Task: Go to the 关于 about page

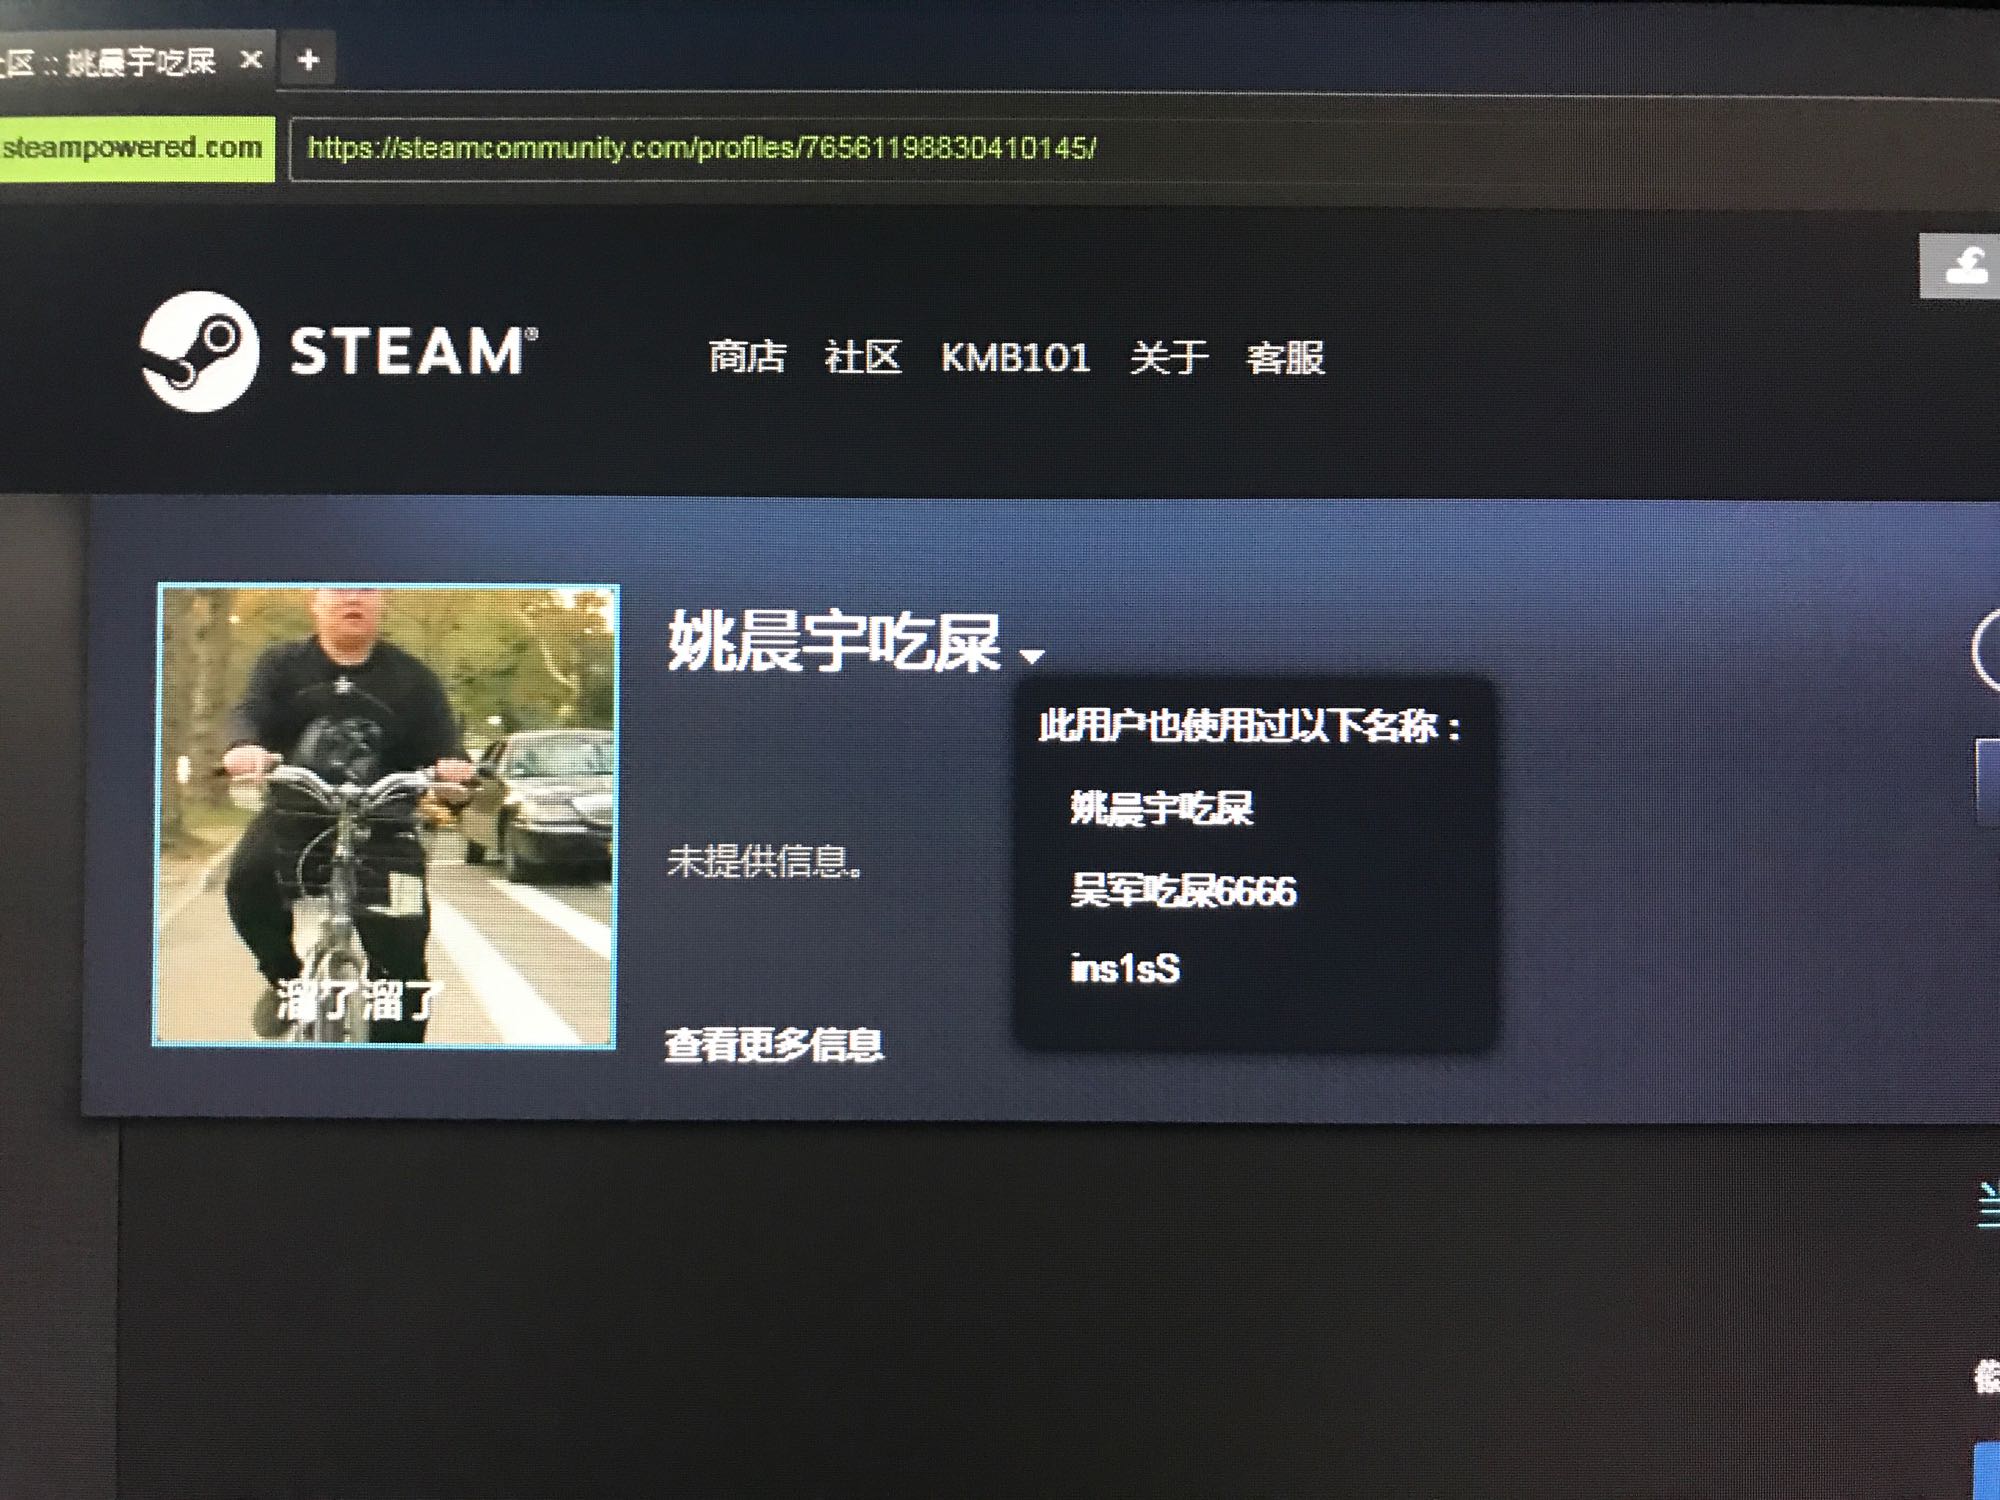Action: 1168,357
